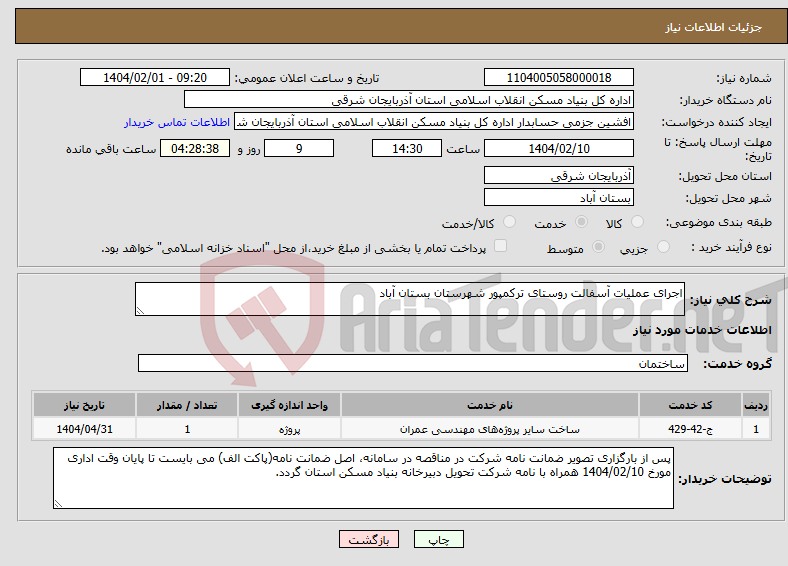This screenshot has width=788, height=566.
Task: Click service code cell ج-42-429
Action: coord(691,429)
